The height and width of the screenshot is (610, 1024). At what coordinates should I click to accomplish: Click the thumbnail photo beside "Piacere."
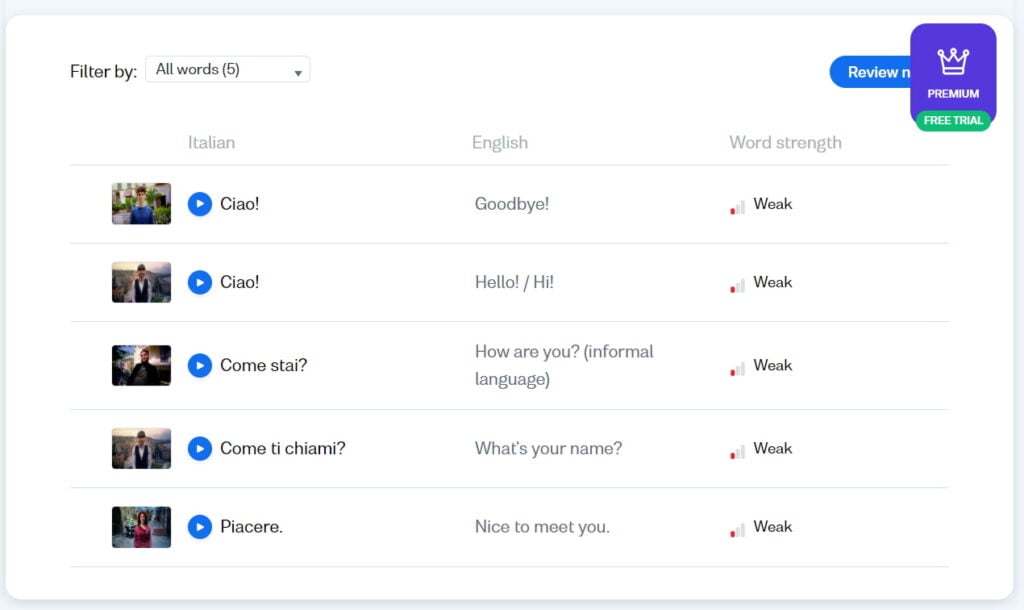pyautogui.click(x=141, y=526)
